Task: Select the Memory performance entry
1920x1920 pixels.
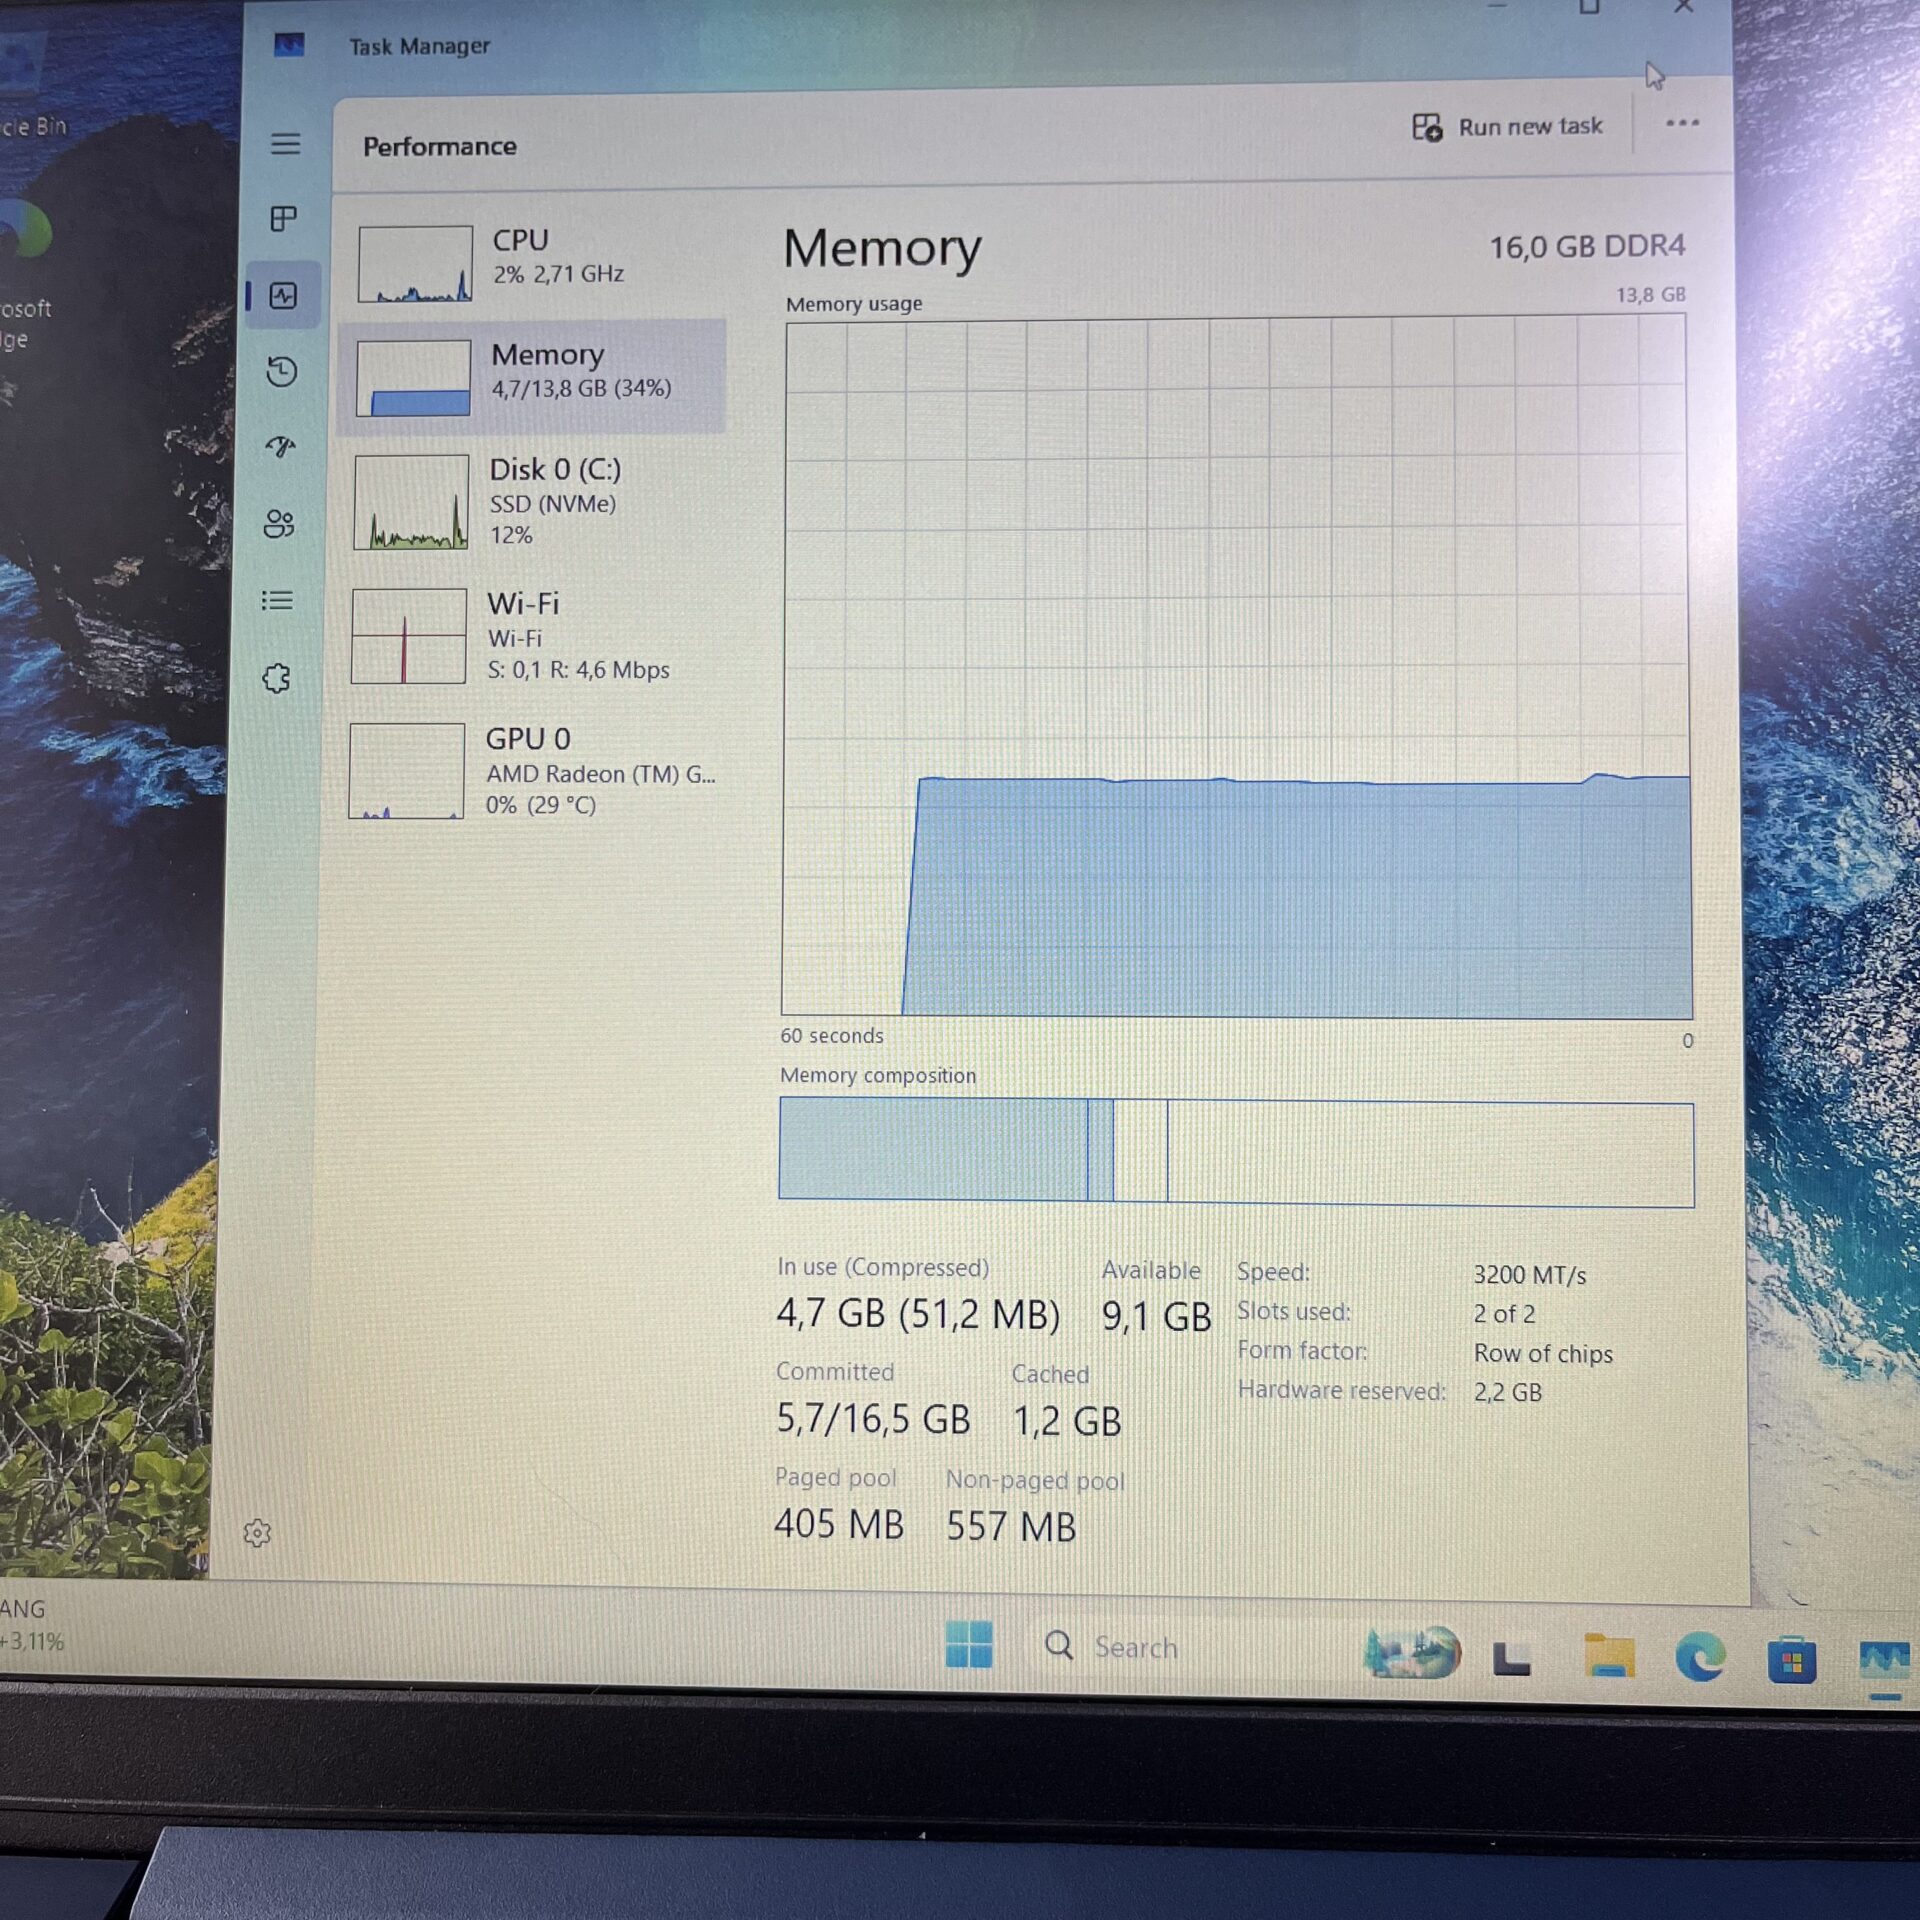Action: pyautogui.click(x=532, y=377)
